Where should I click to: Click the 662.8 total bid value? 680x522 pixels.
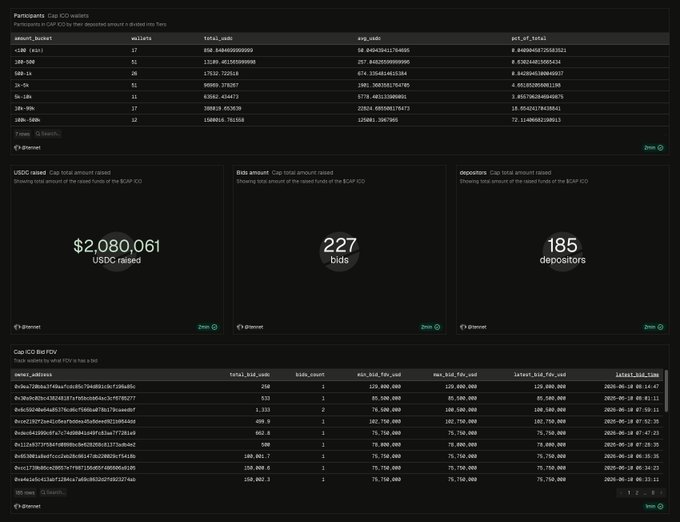click(262, 433)
